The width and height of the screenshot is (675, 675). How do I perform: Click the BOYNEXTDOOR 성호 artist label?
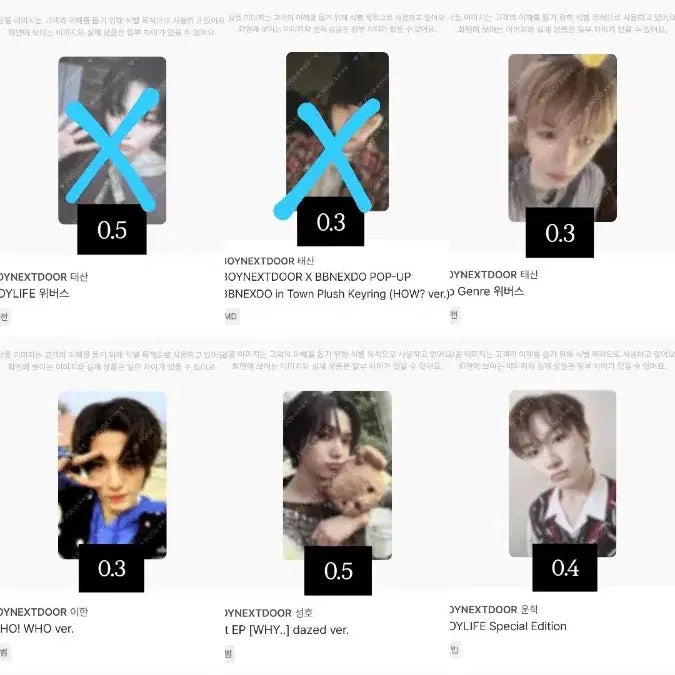pos(269,613)
